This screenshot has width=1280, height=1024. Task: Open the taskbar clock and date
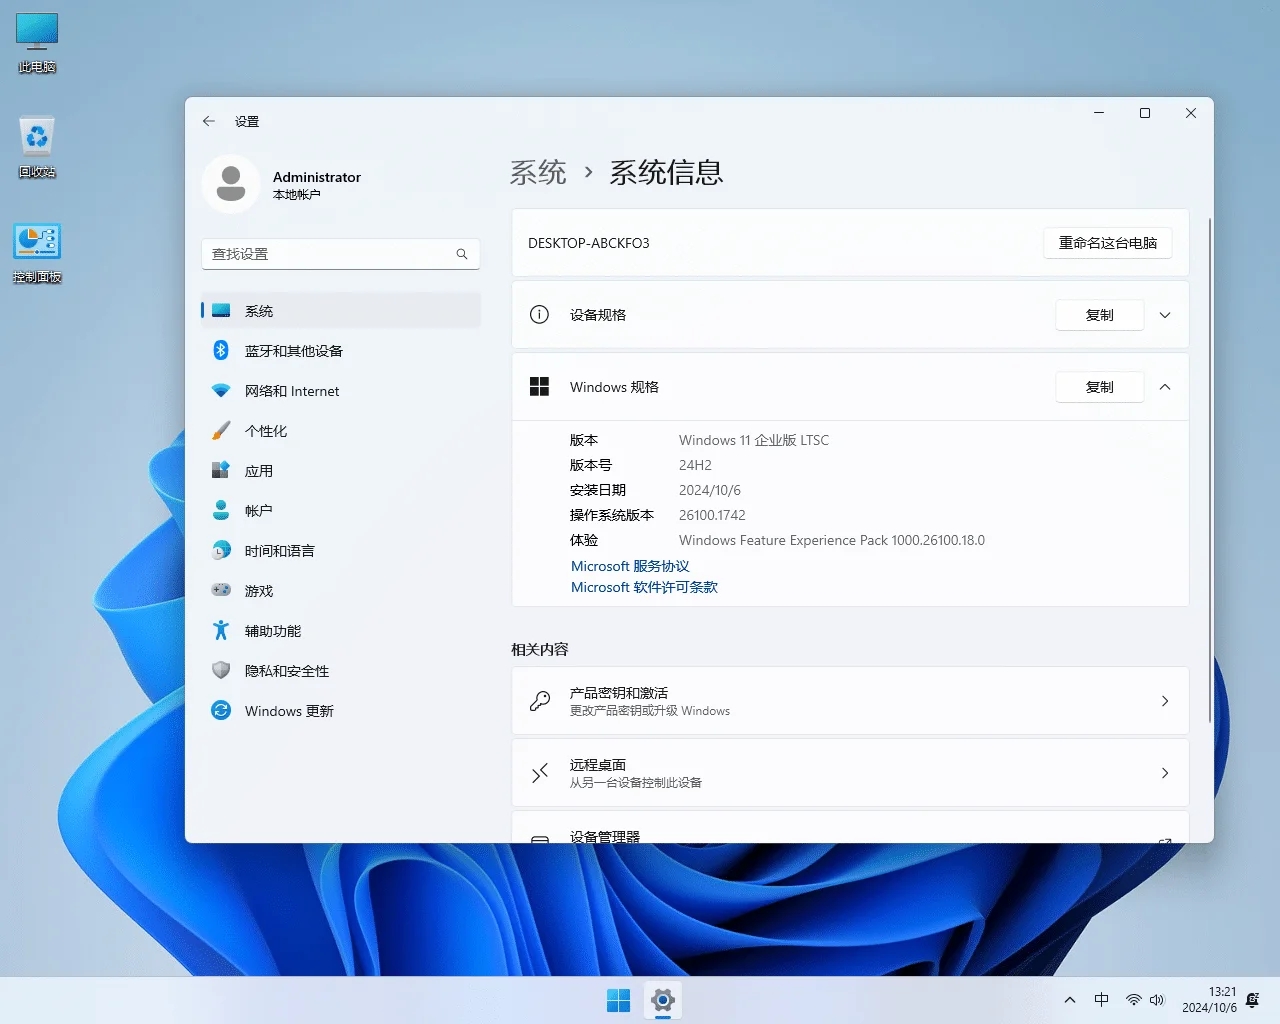(1209, 1000)
